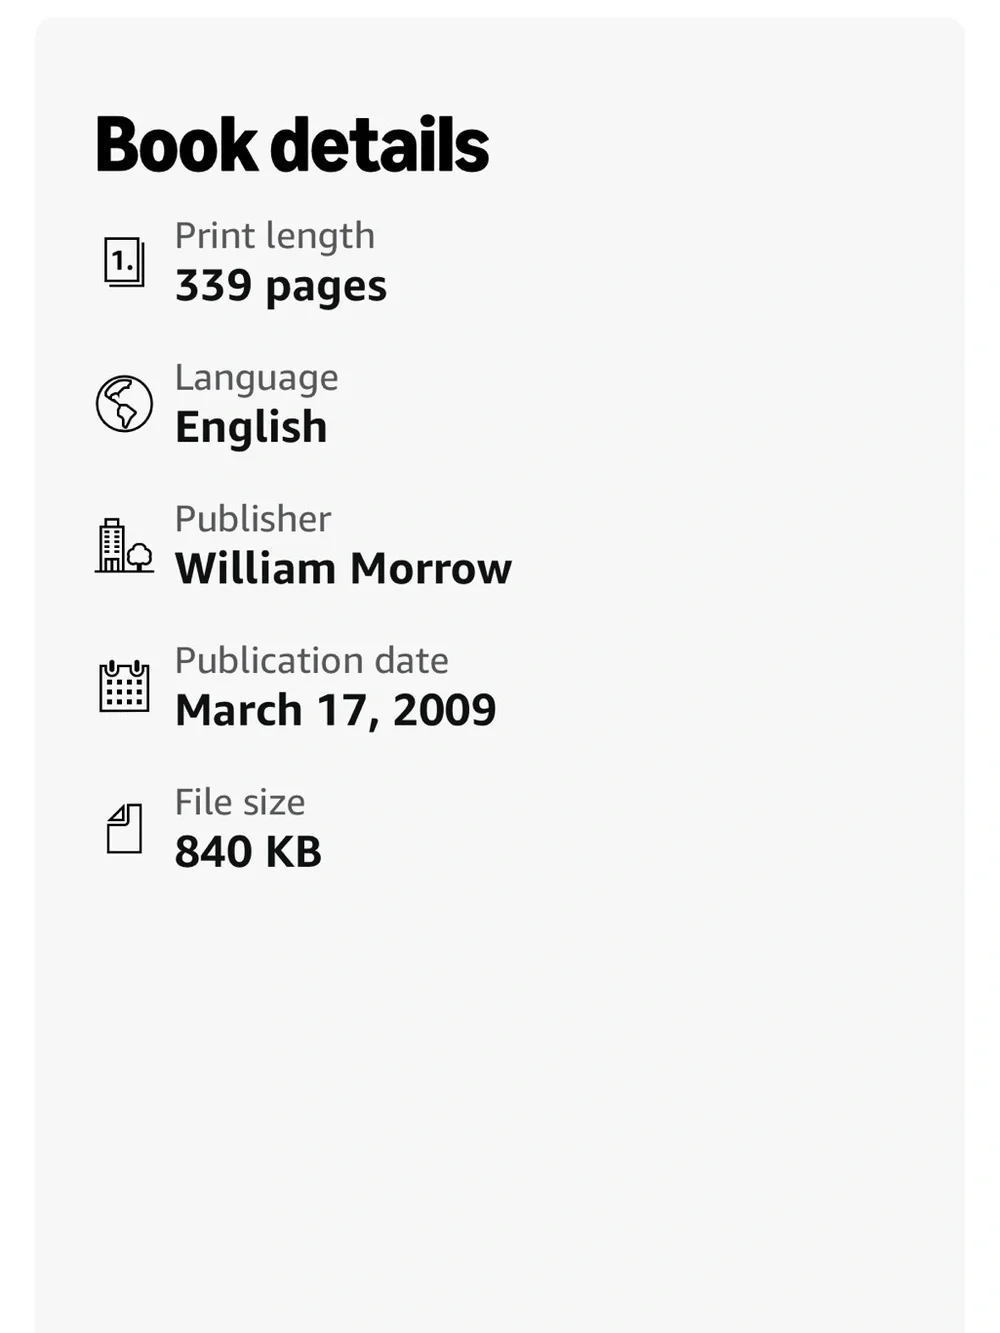Screen dimensions: 1000x1333
Task: Click the publisher building icon
Action: 124,546
